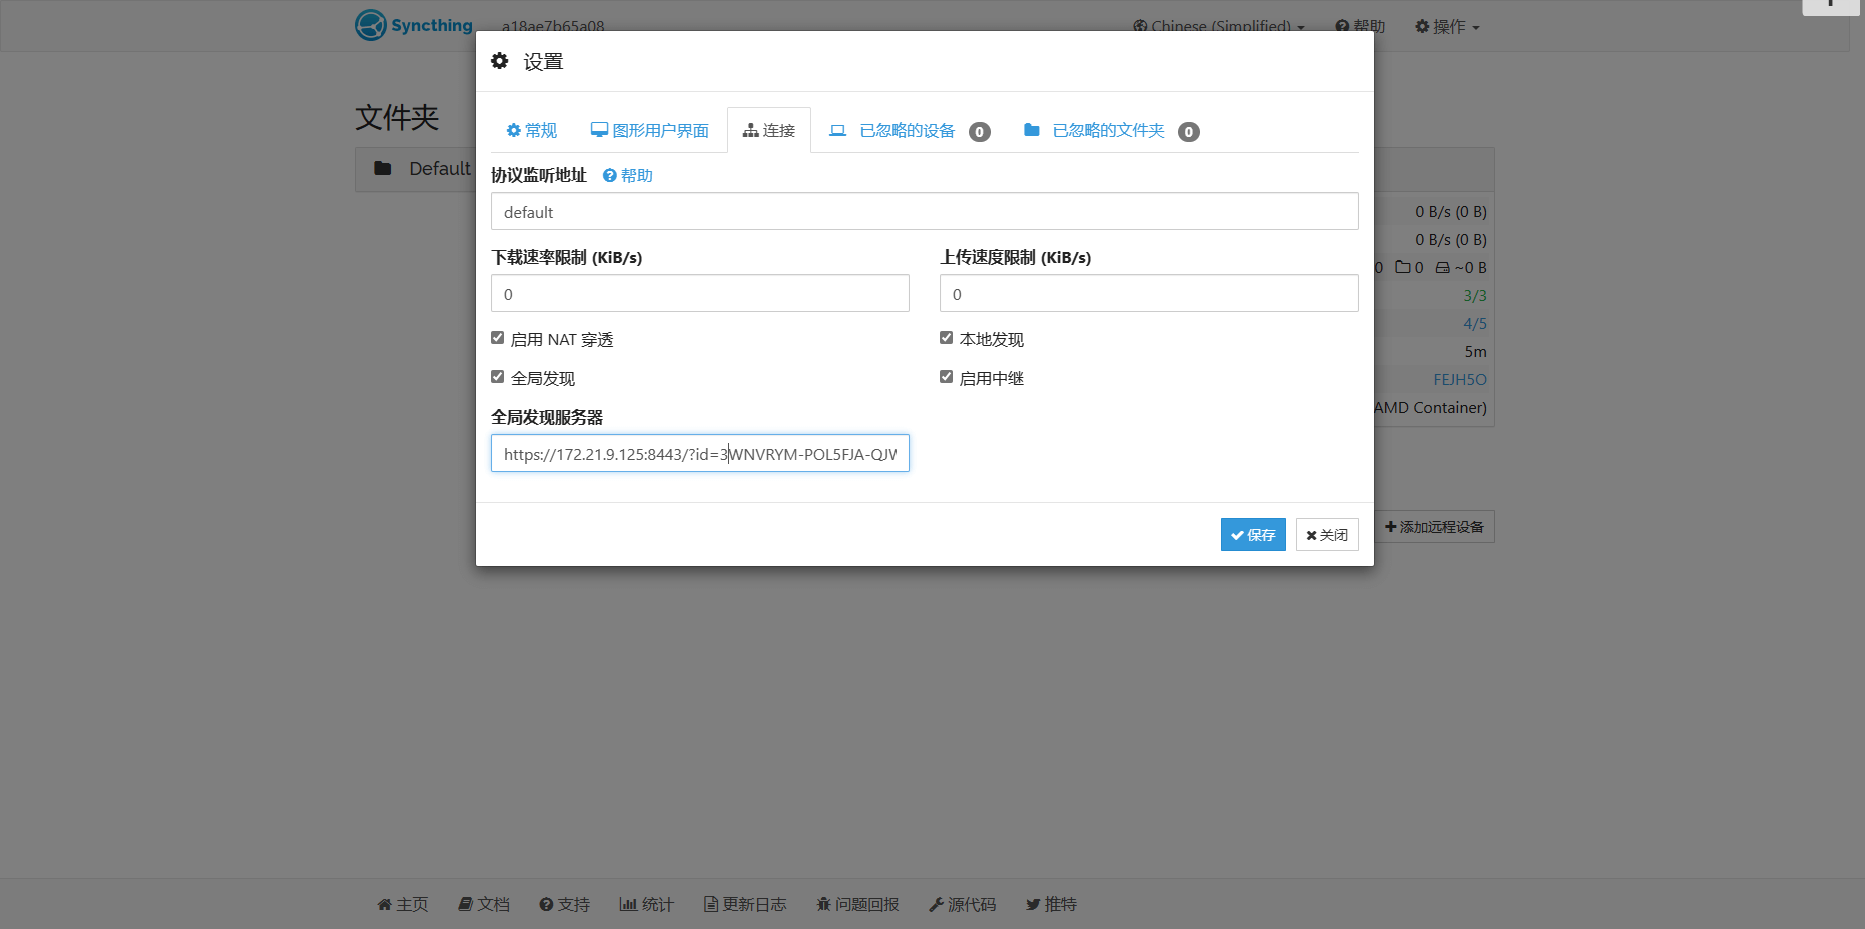This screenshot has height=929, width=1865.
Task: Expand the 操作 actions dropdown
Action: click(1447, 26)
